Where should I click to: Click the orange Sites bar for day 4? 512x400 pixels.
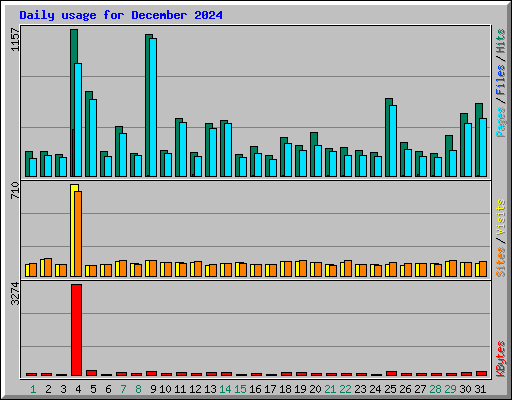78,234
